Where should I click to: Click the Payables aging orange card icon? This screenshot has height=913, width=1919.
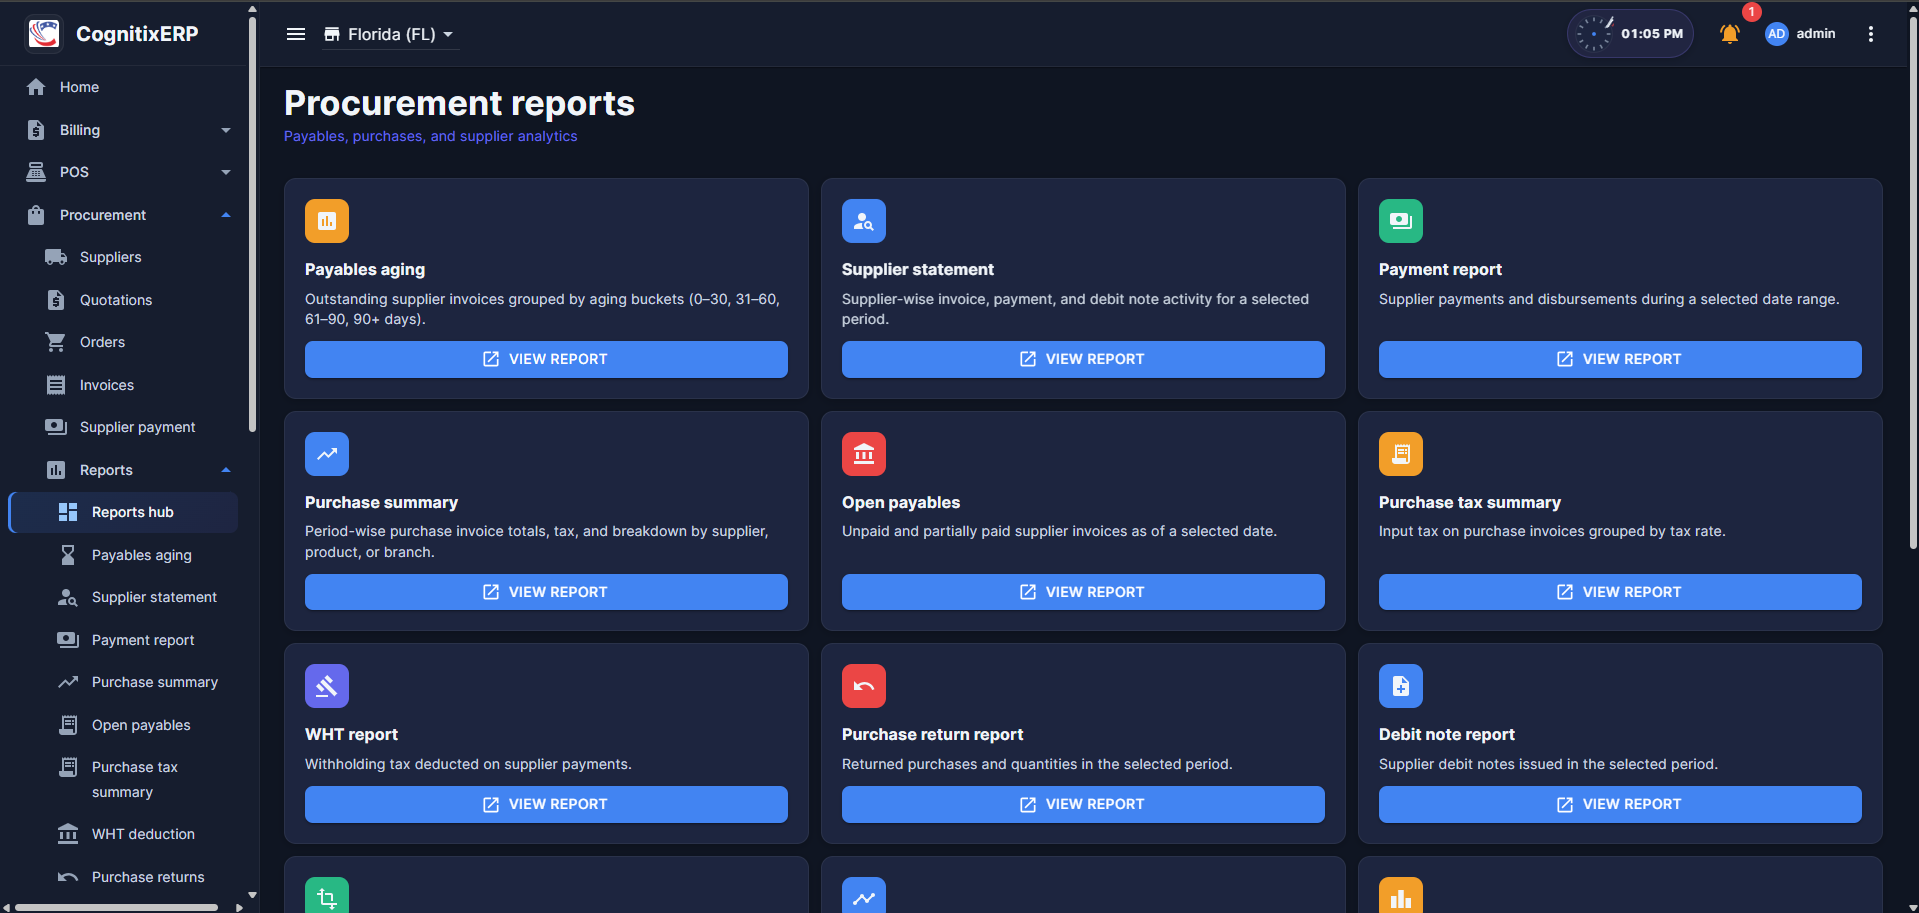click(327, 221)
